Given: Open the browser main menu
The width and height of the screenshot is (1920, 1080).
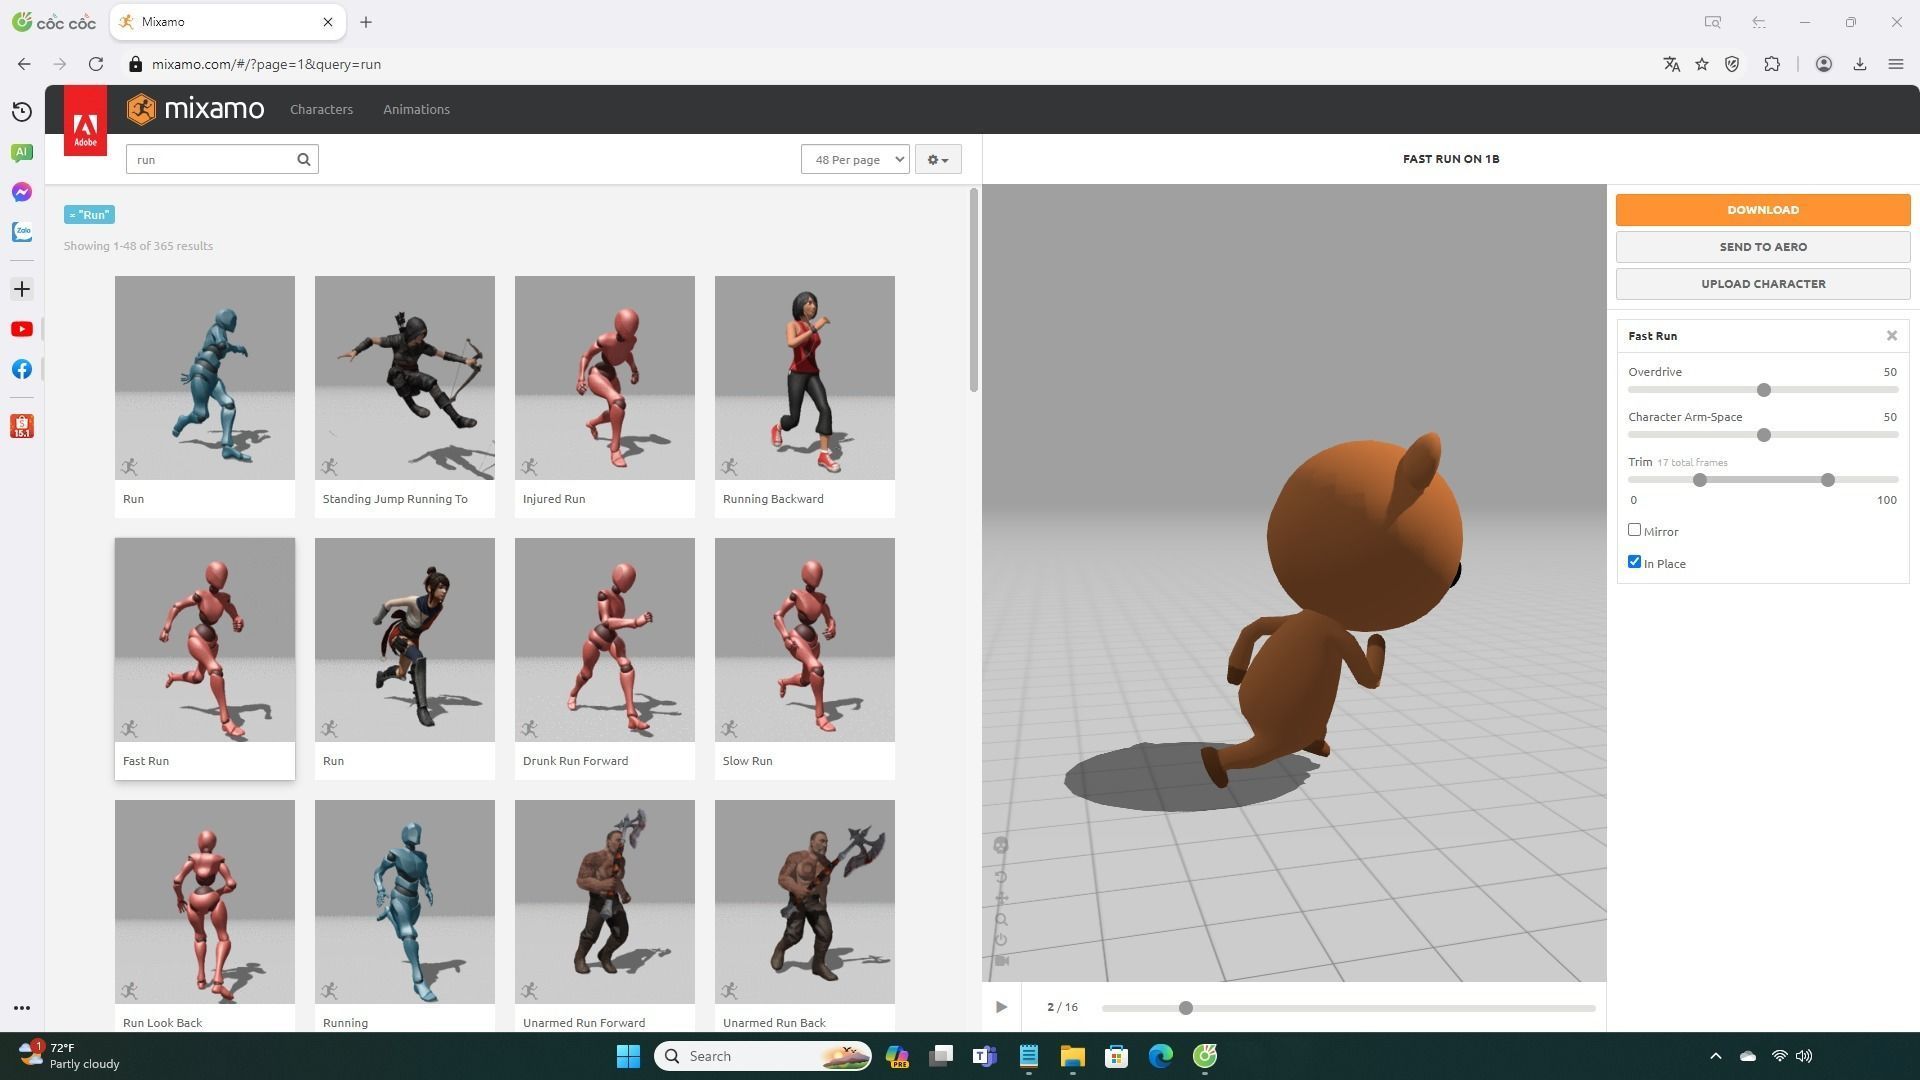Looking at the screenshot, I should [1895, 64].
